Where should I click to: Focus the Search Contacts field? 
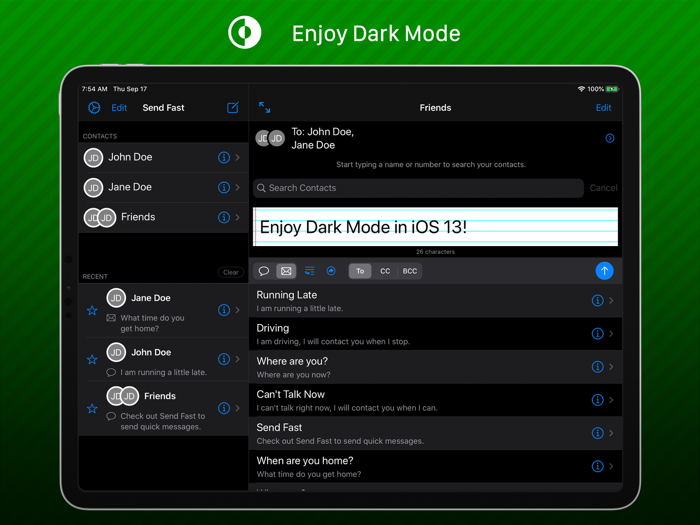pos(418,188)
